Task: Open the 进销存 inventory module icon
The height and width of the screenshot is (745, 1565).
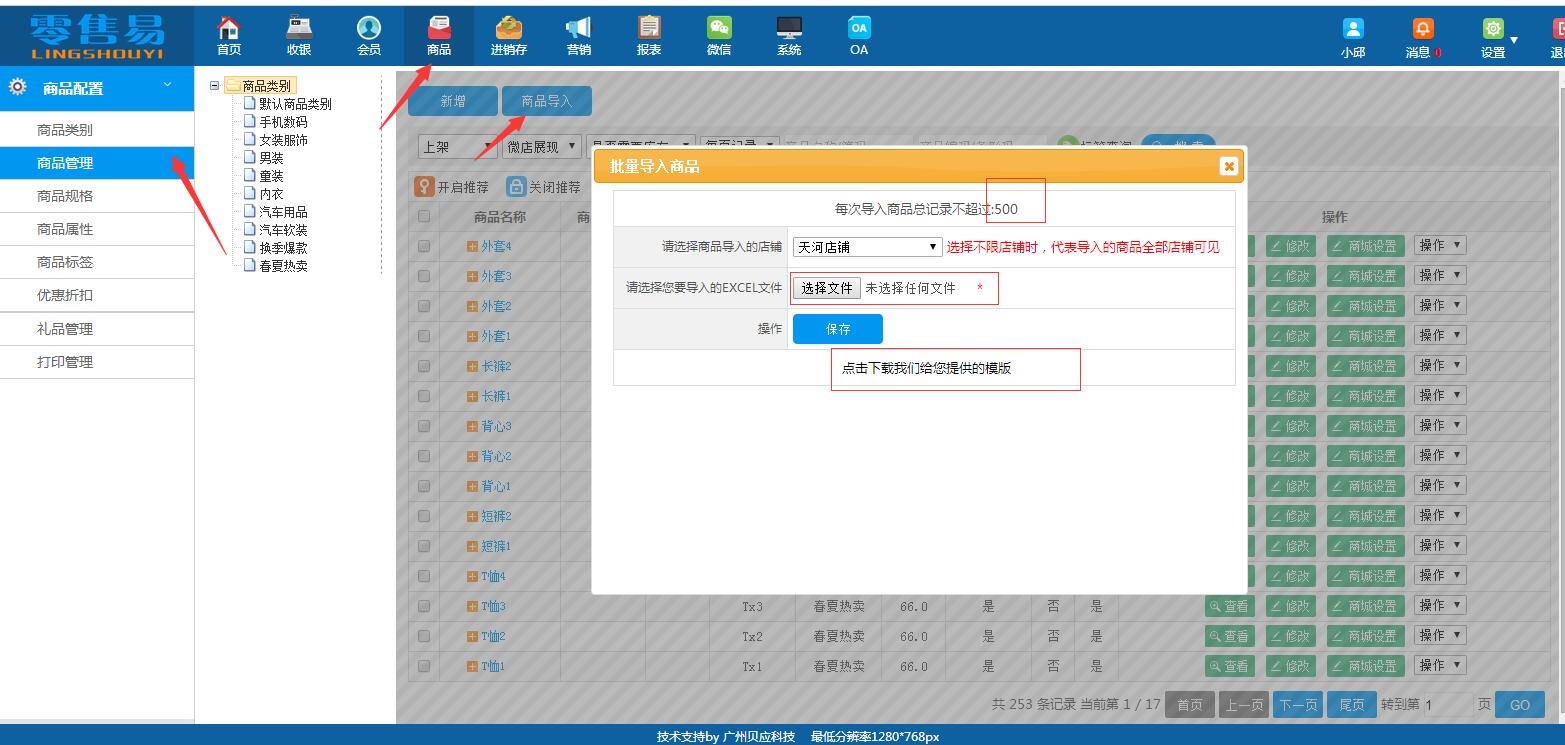Action: point(508,35)
